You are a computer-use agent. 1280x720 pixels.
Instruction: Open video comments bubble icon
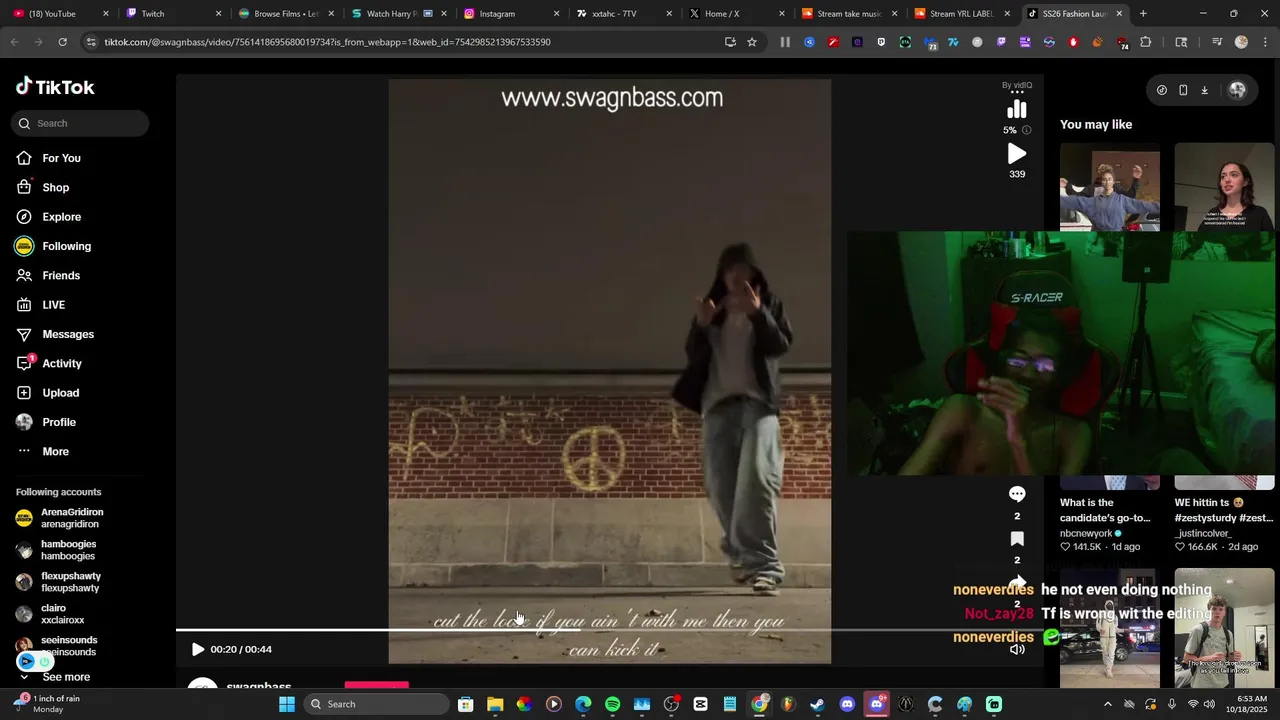click(1017, 494)
